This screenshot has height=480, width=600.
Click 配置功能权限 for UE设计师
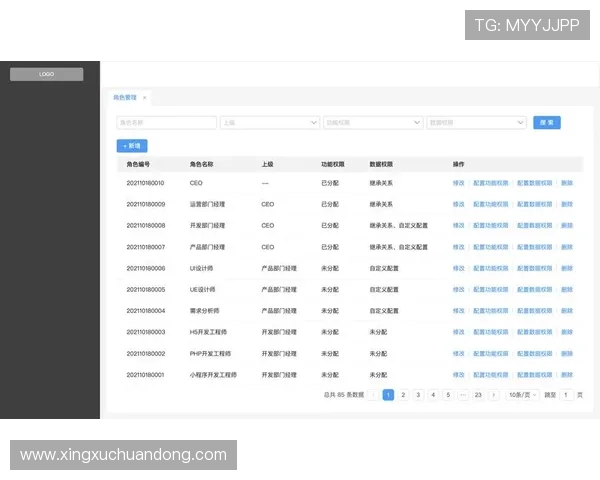[x=491, y=289]
